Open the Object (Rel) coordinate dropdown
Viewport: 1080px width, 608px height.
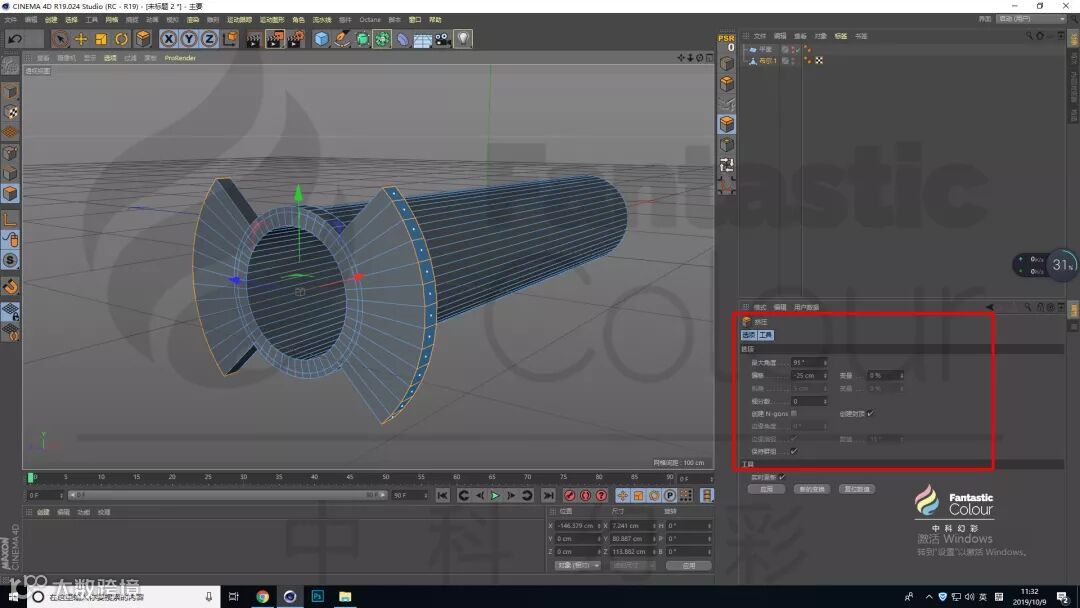pos(578,565)
